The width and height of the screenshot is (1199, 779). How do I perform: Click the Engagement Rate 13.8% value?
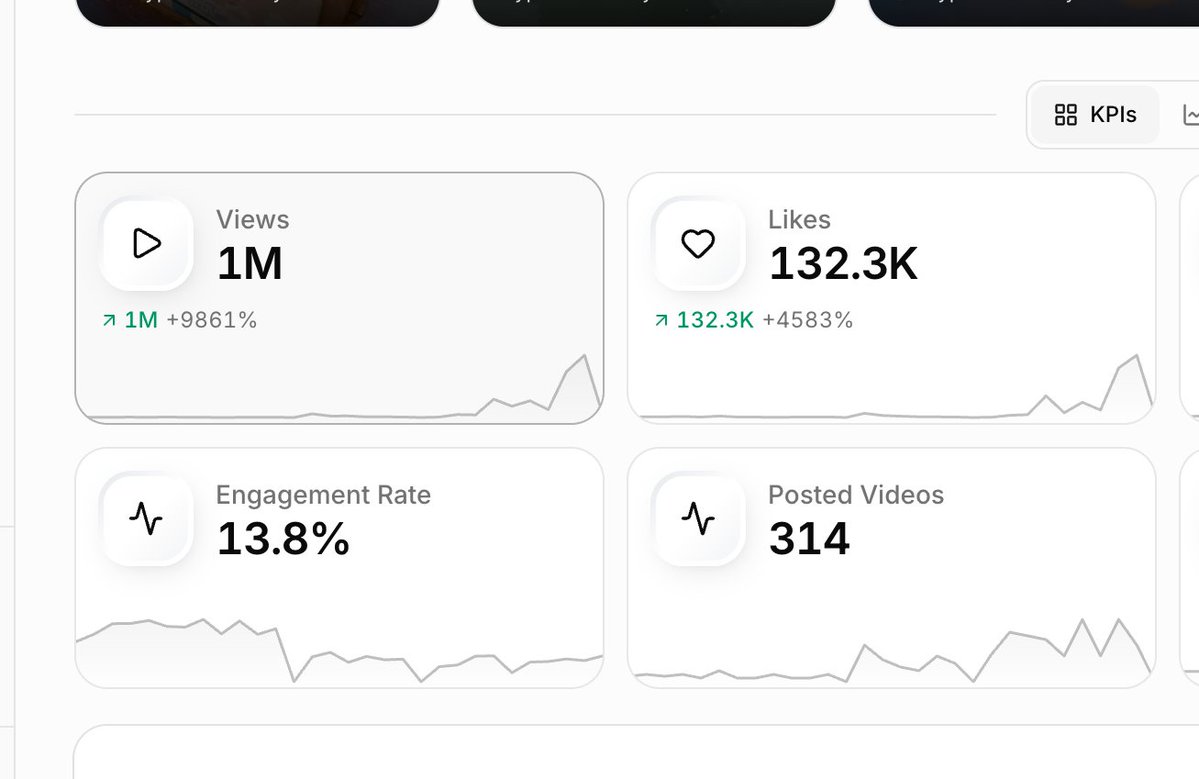(x=283, y=539)
